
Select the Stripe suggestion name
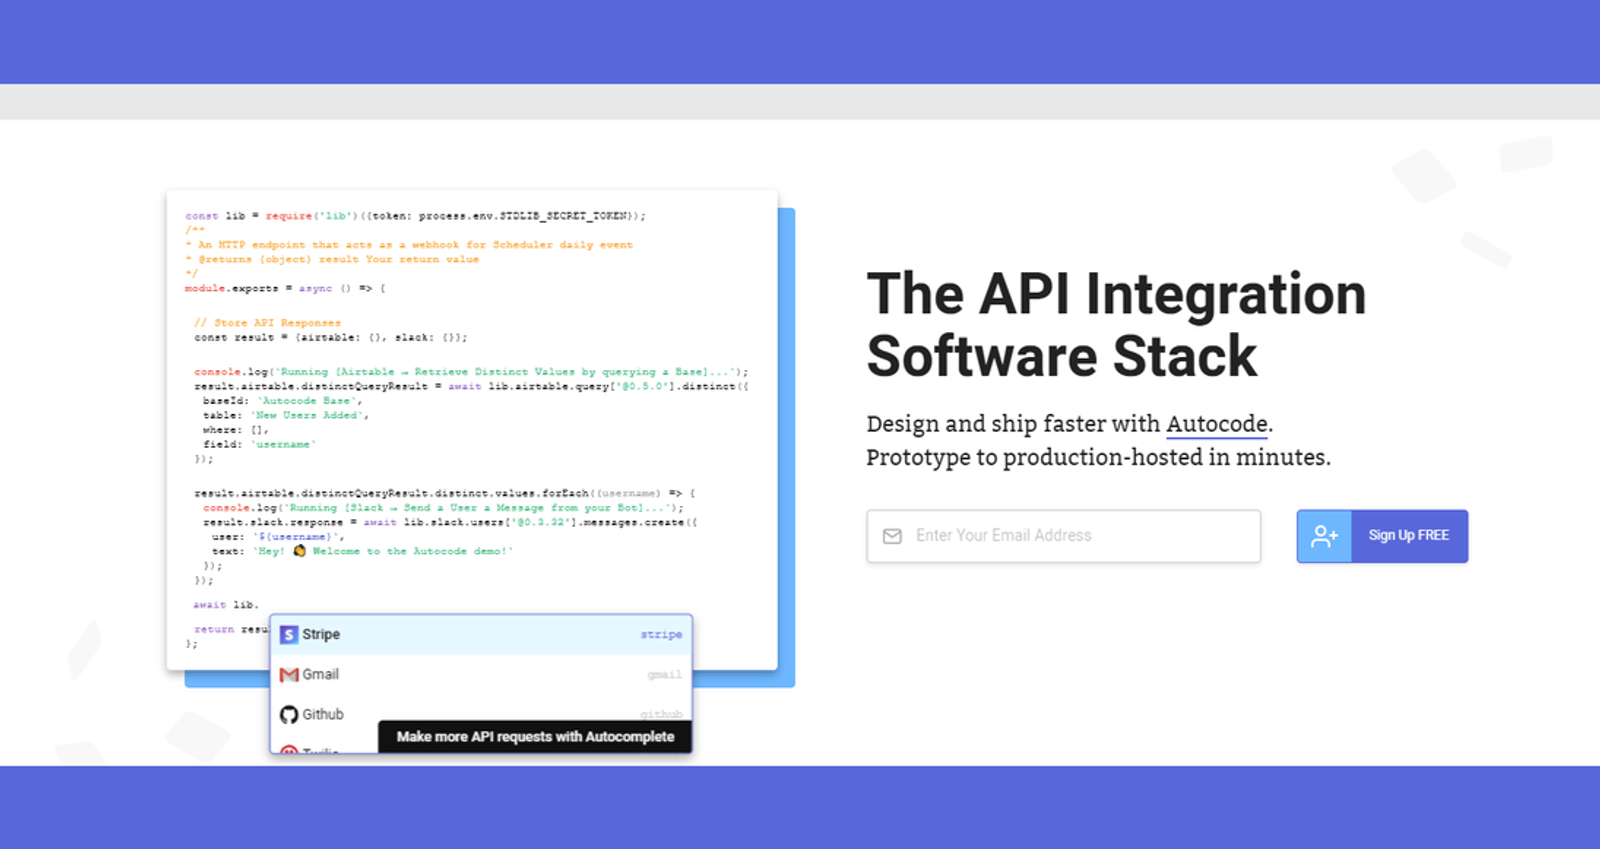click(321, 635)
